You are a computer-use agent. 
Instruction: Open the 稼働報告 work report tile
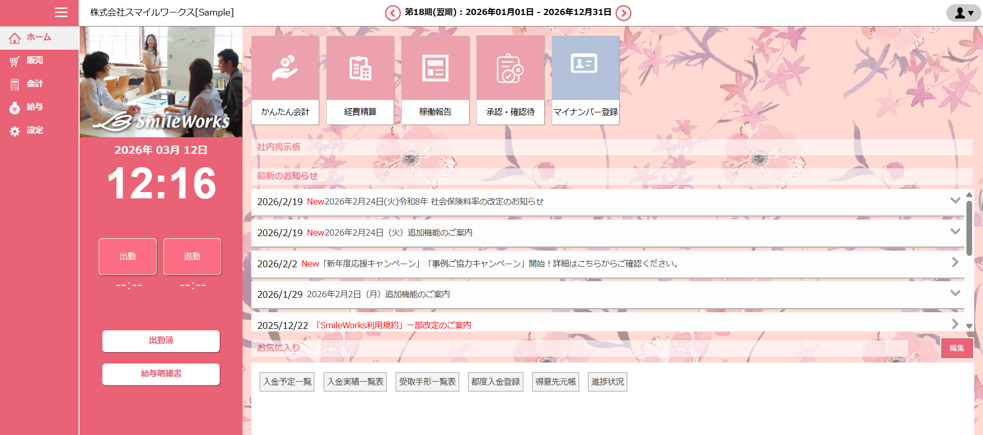click(x=435, y=80)
